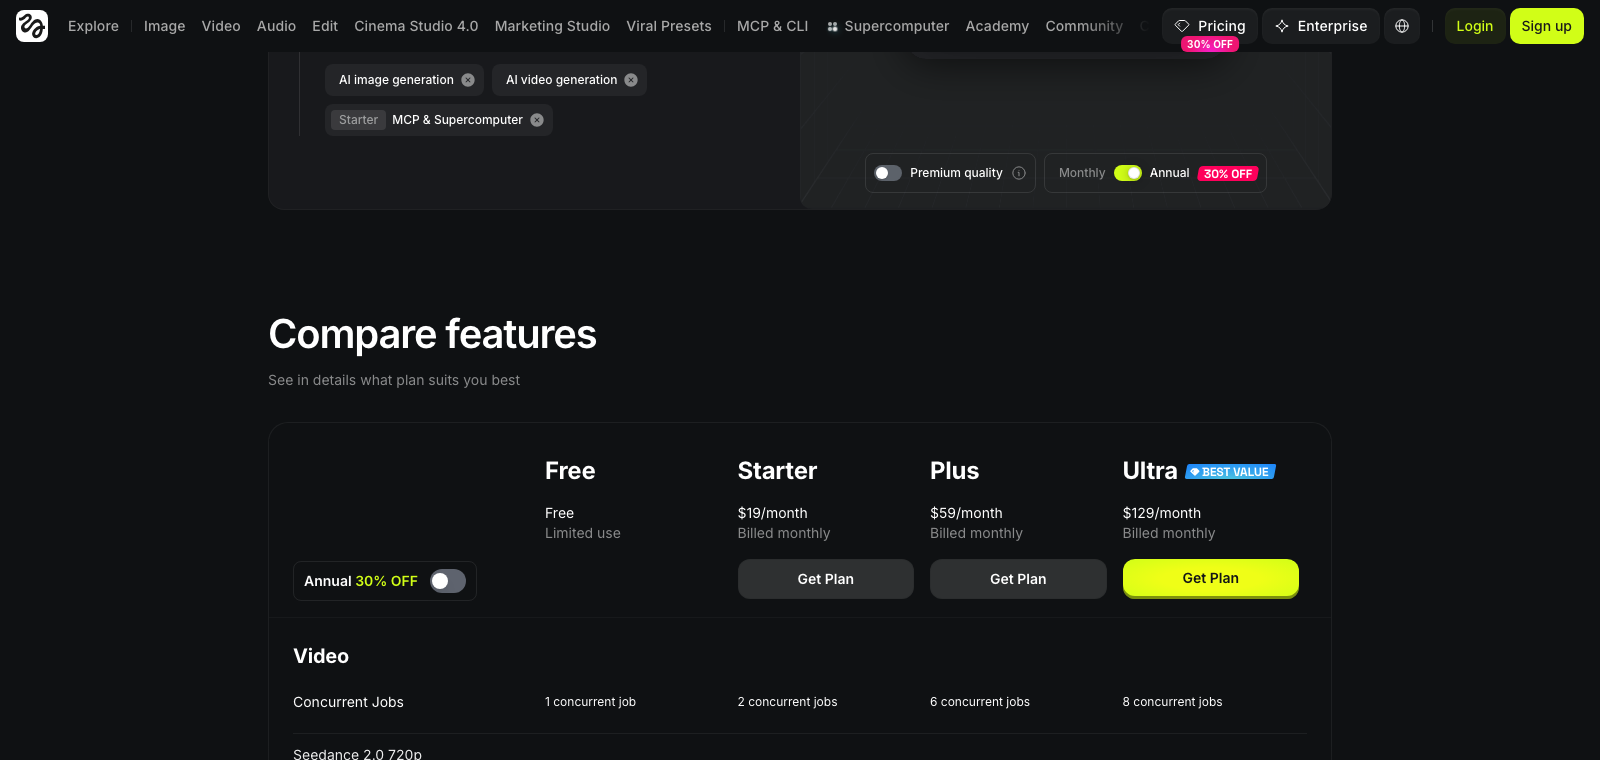Image resolution: width=1600 pixels, height=760 pixels.
Task: Open Viral Presets
Action: coord(669,26)
